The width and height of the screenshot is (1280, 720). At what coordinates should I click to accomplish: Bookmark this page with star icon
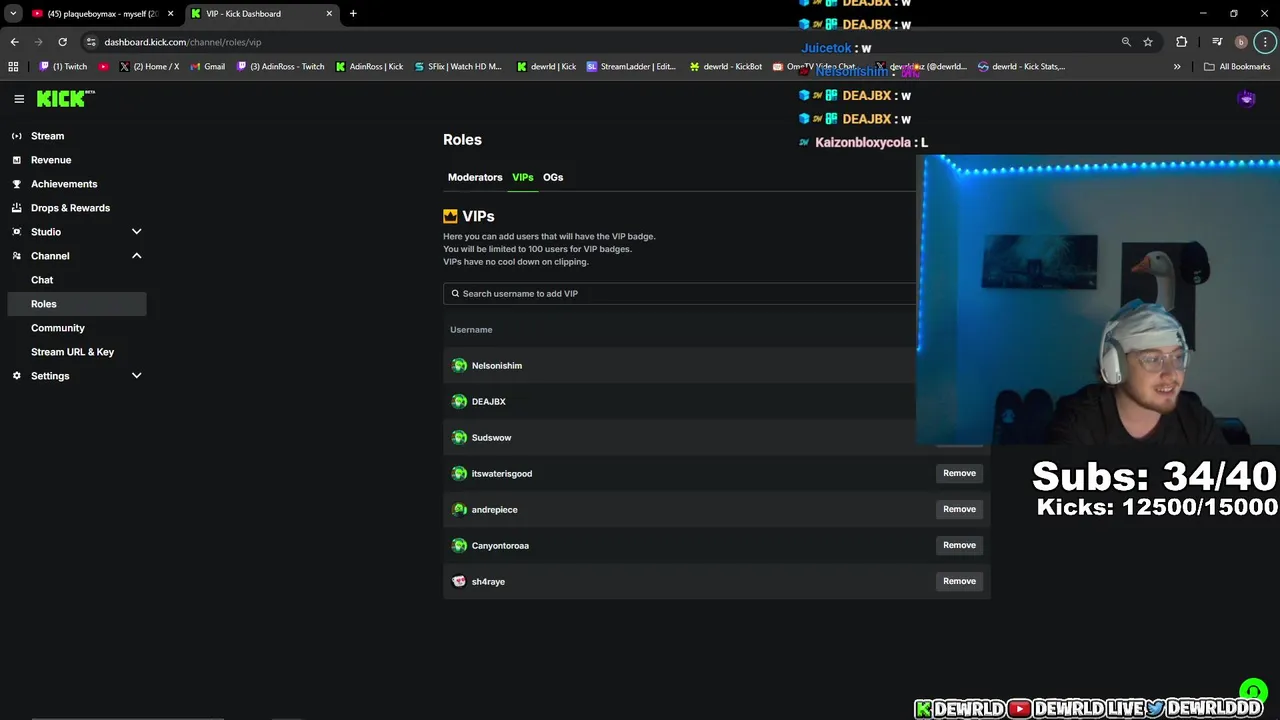pos(1148,42)
